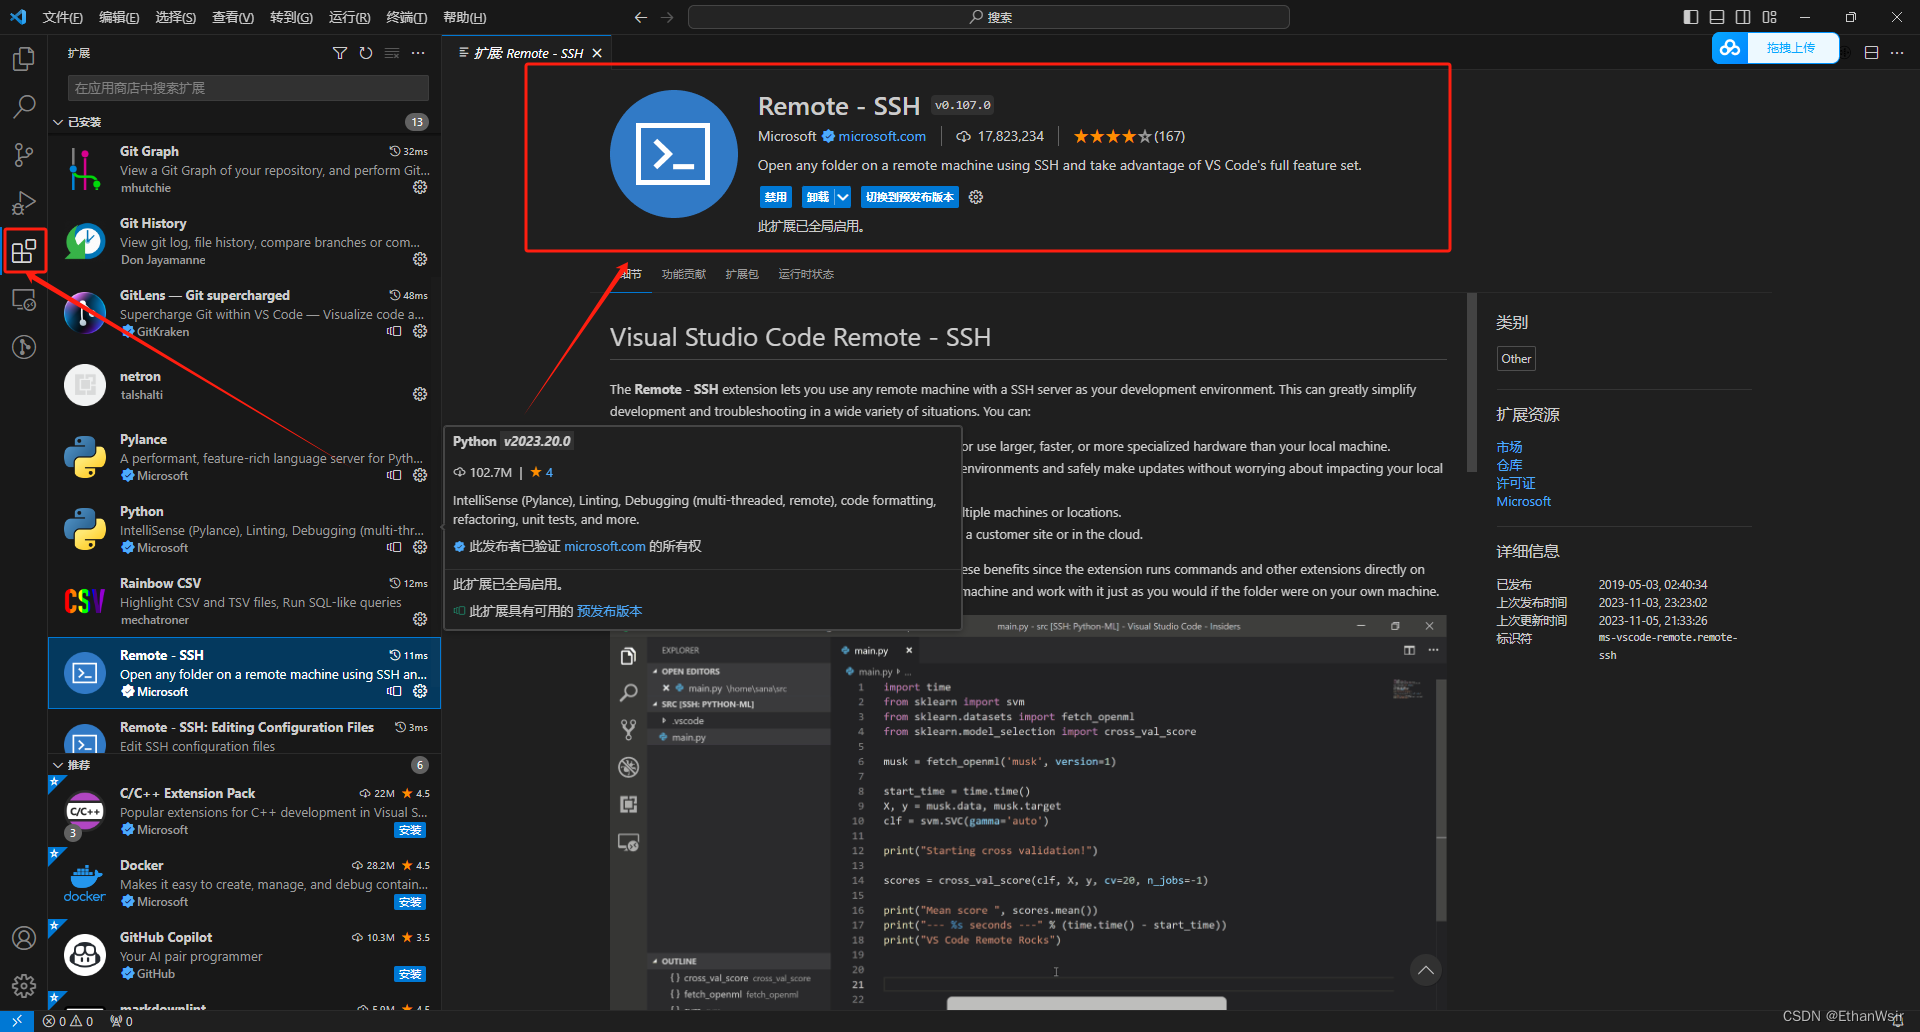
Task: Open editor more actions ellipsis
Action: [x=1897, y=53]
